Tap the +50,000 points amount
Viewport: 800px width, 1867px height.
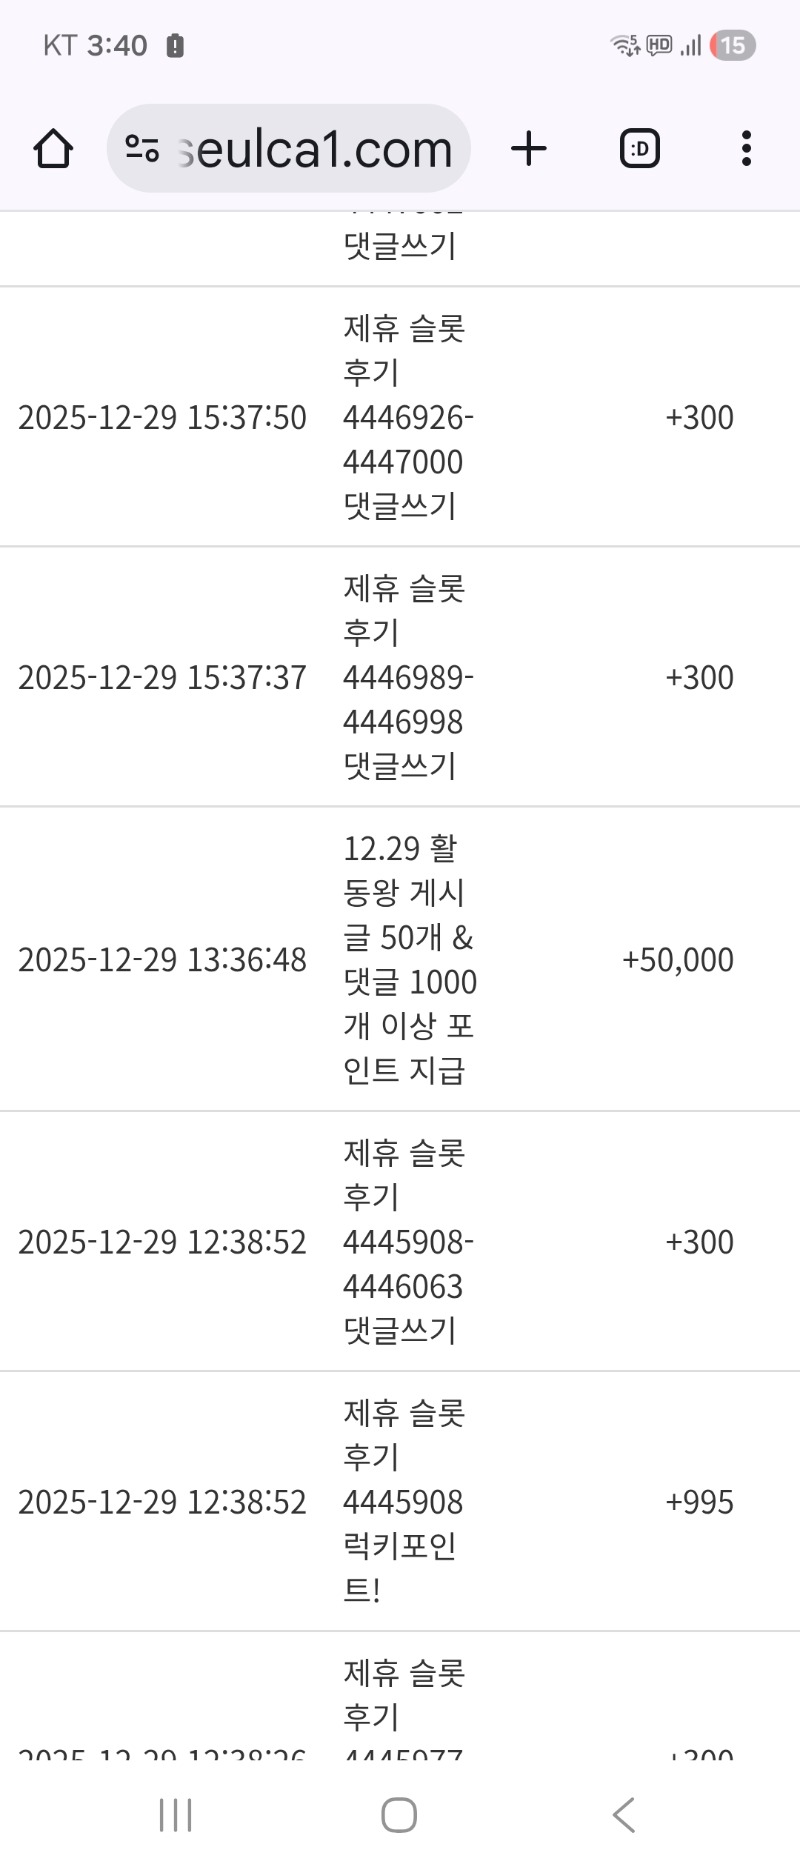(678, 960)
